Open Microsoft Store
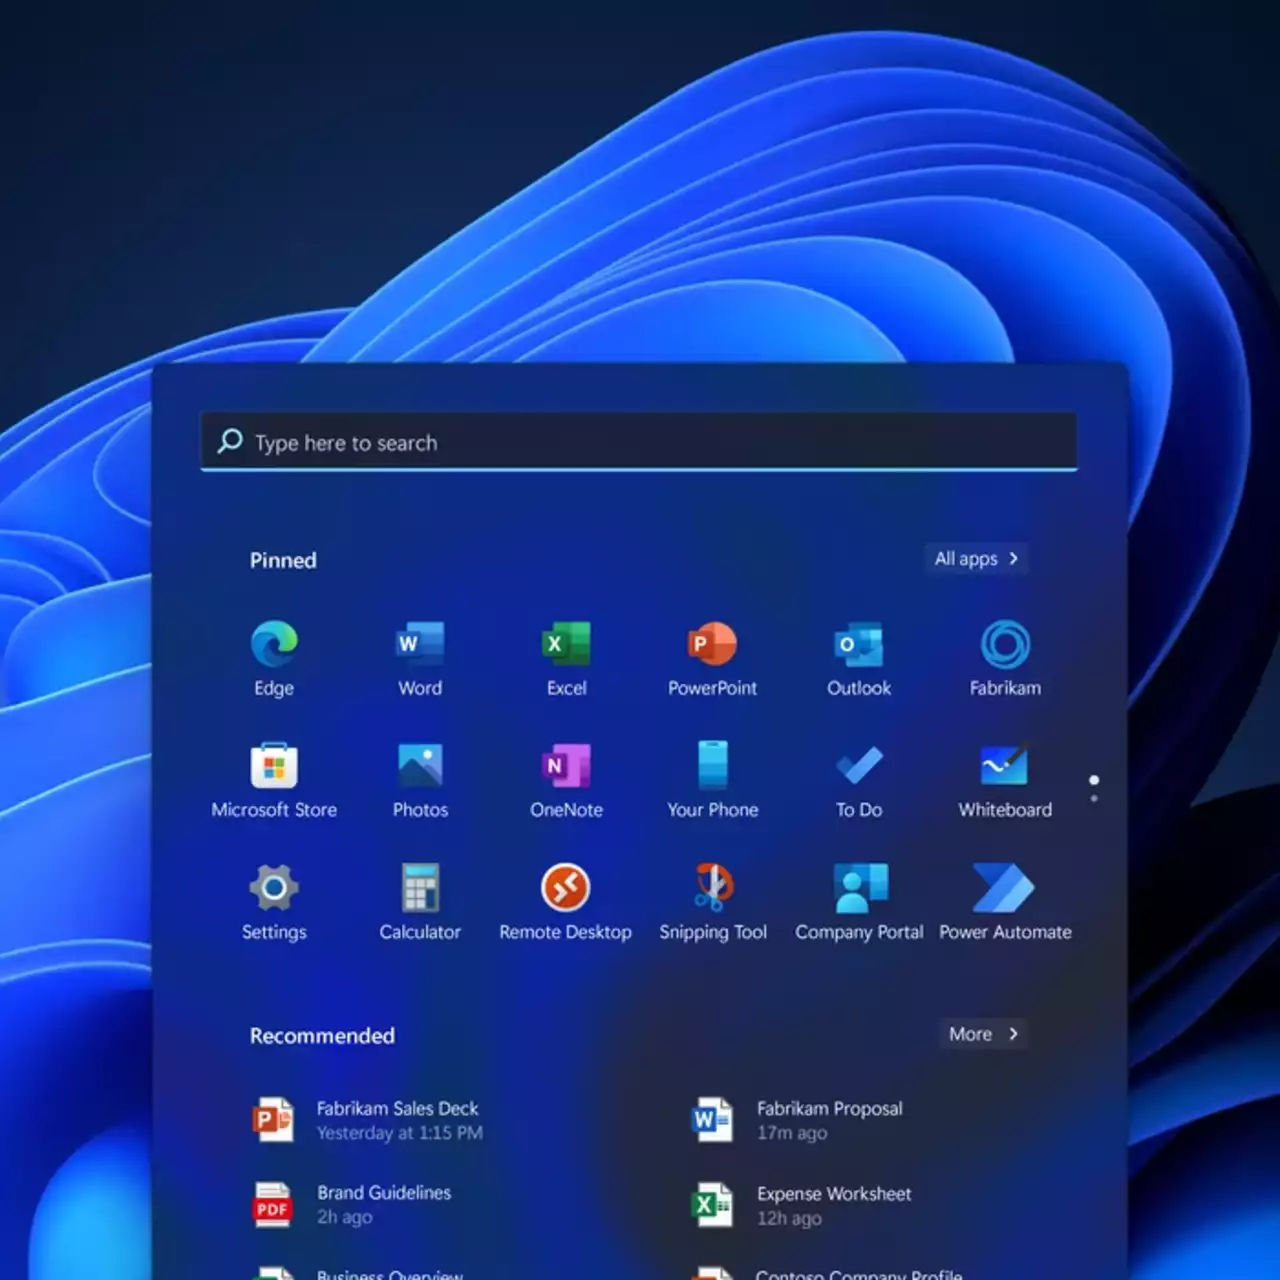The width and height of the screenshot is (1280, 1280). pyautogui.click(x=274, y=780)
